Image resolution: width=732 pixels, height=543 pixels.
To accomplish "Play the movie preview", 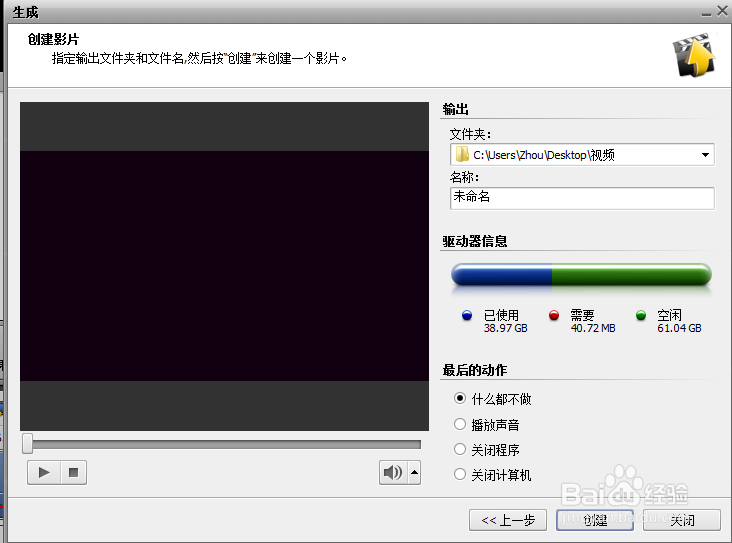I will 44,472.
